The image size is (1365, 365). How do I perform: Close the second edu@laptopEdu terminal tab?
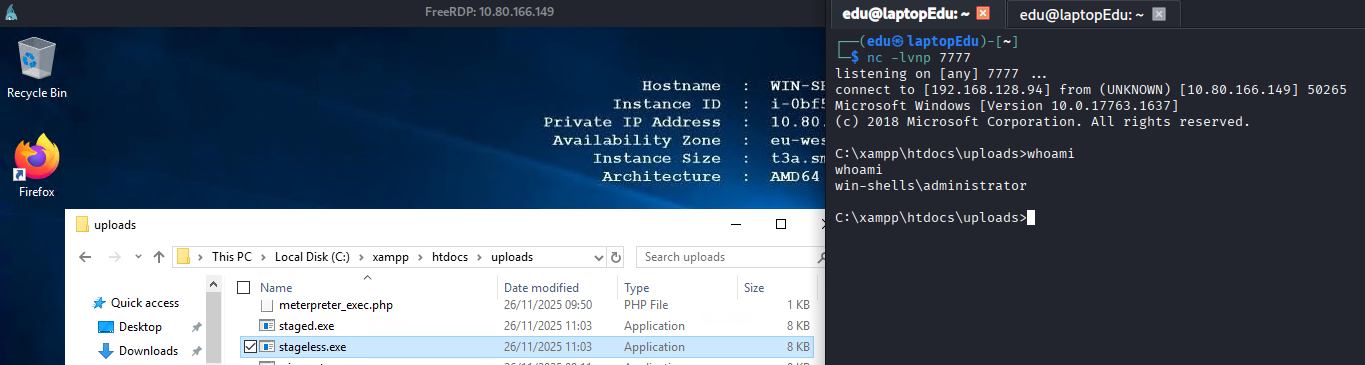[x=1158, y=14]
